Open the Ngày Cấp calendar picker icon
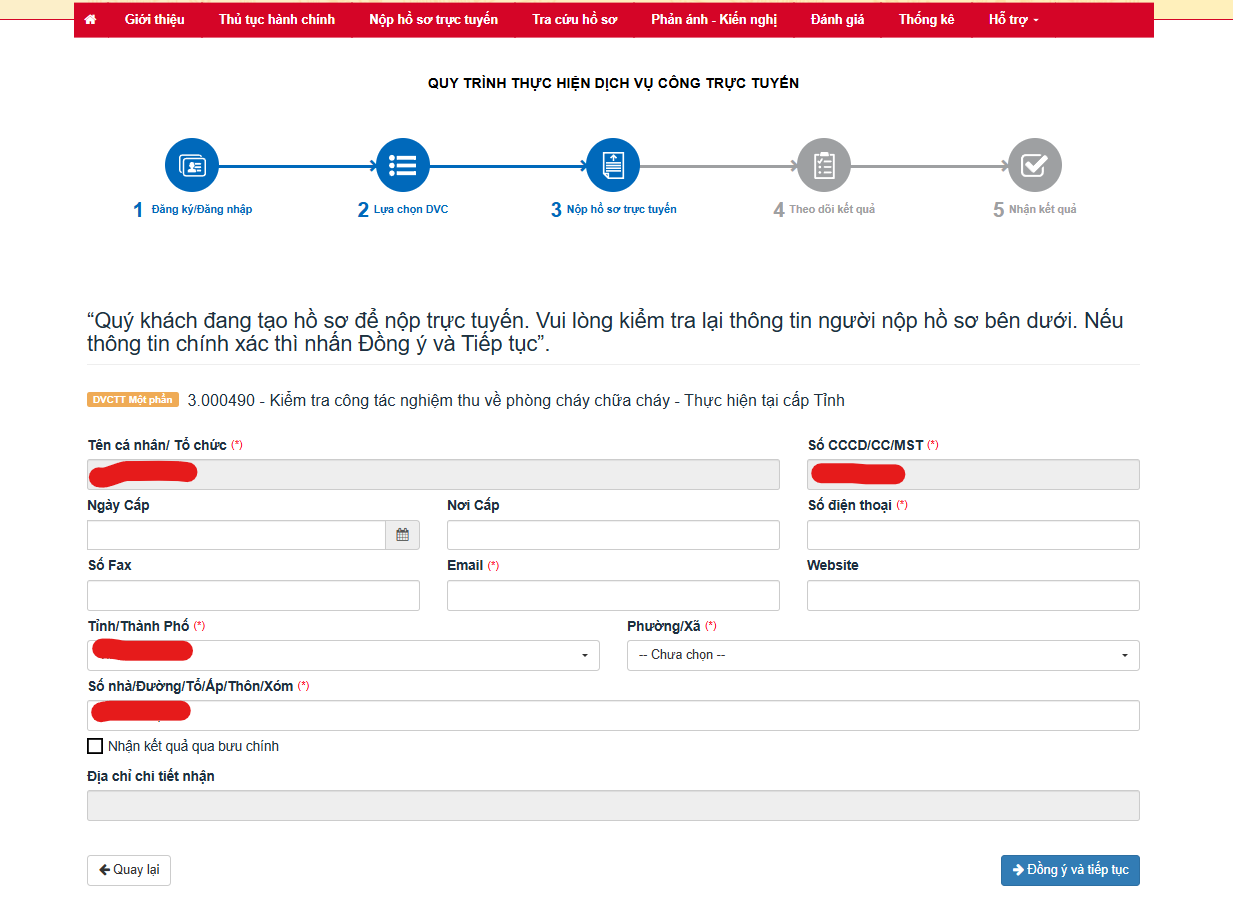1233x901 pixels. click(x=402, y=535)
